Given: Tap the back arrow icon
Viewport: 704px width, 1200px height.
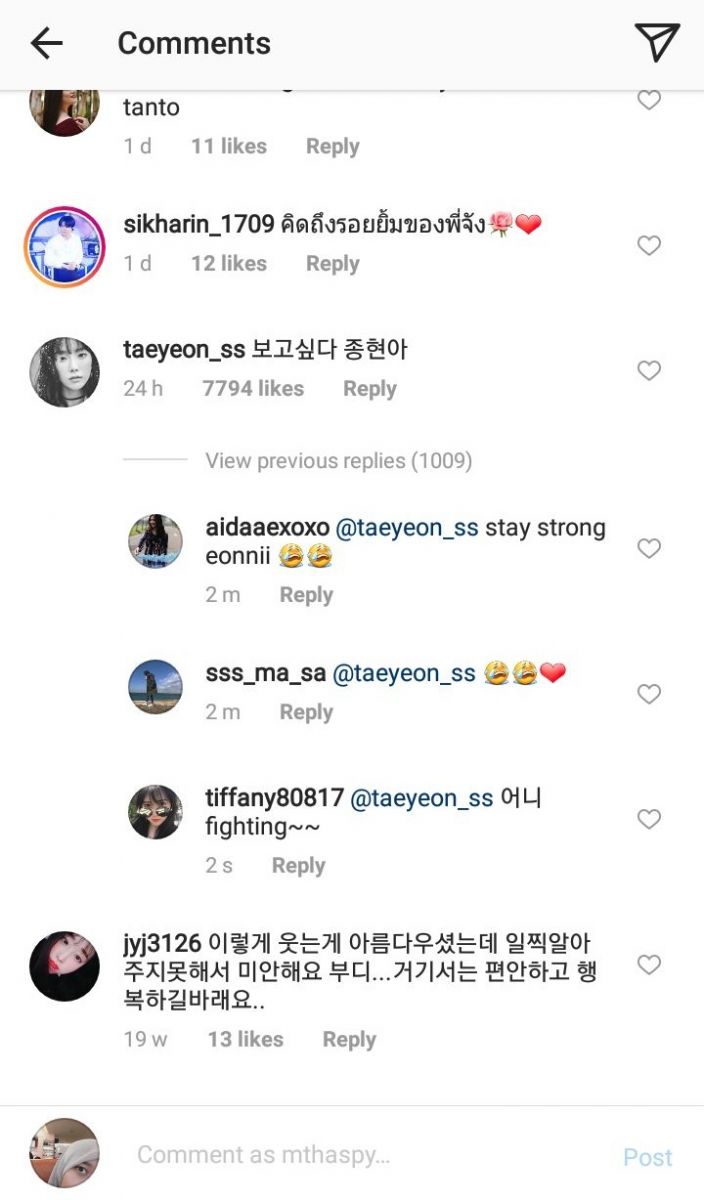Looking at the screenshot, I should pos(47,43).
